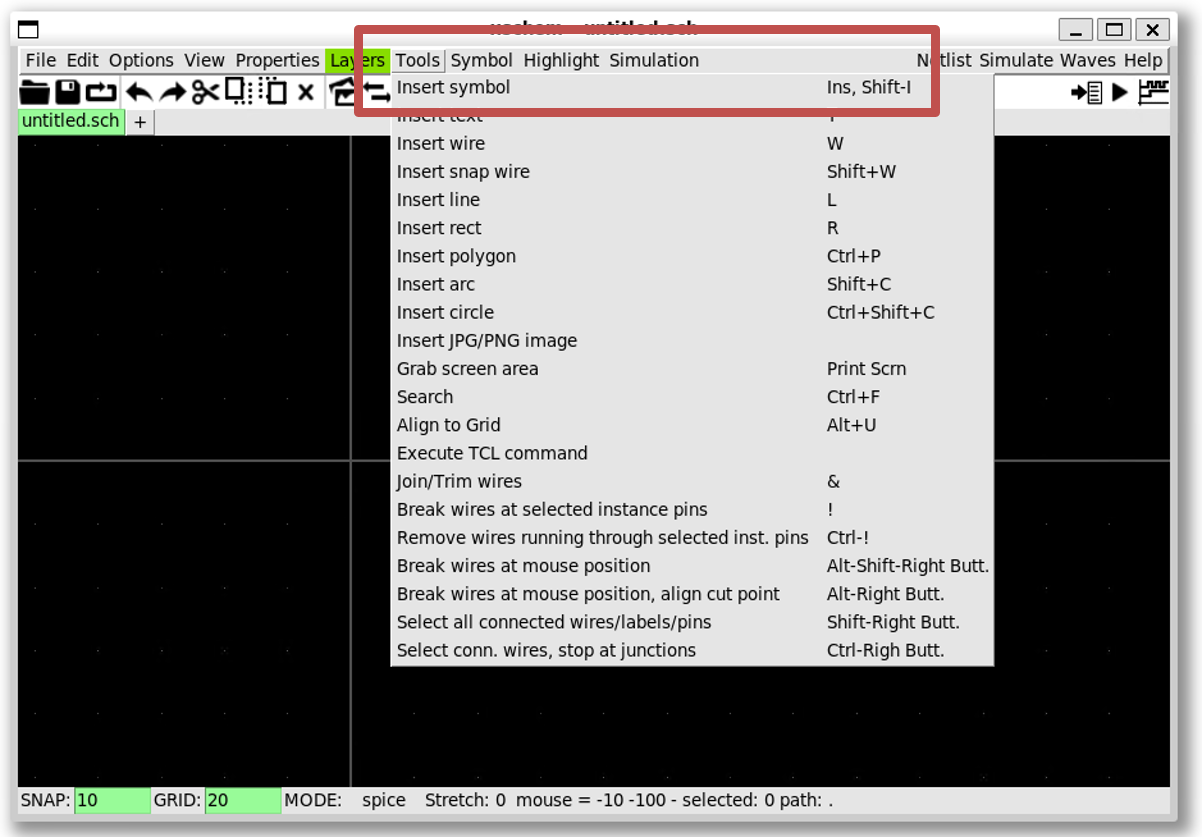Generate the netlist via the arrow-to-list icon
Image resolution: width=1202 pixels, height=837 pixels.
(x=1086, y=92)
